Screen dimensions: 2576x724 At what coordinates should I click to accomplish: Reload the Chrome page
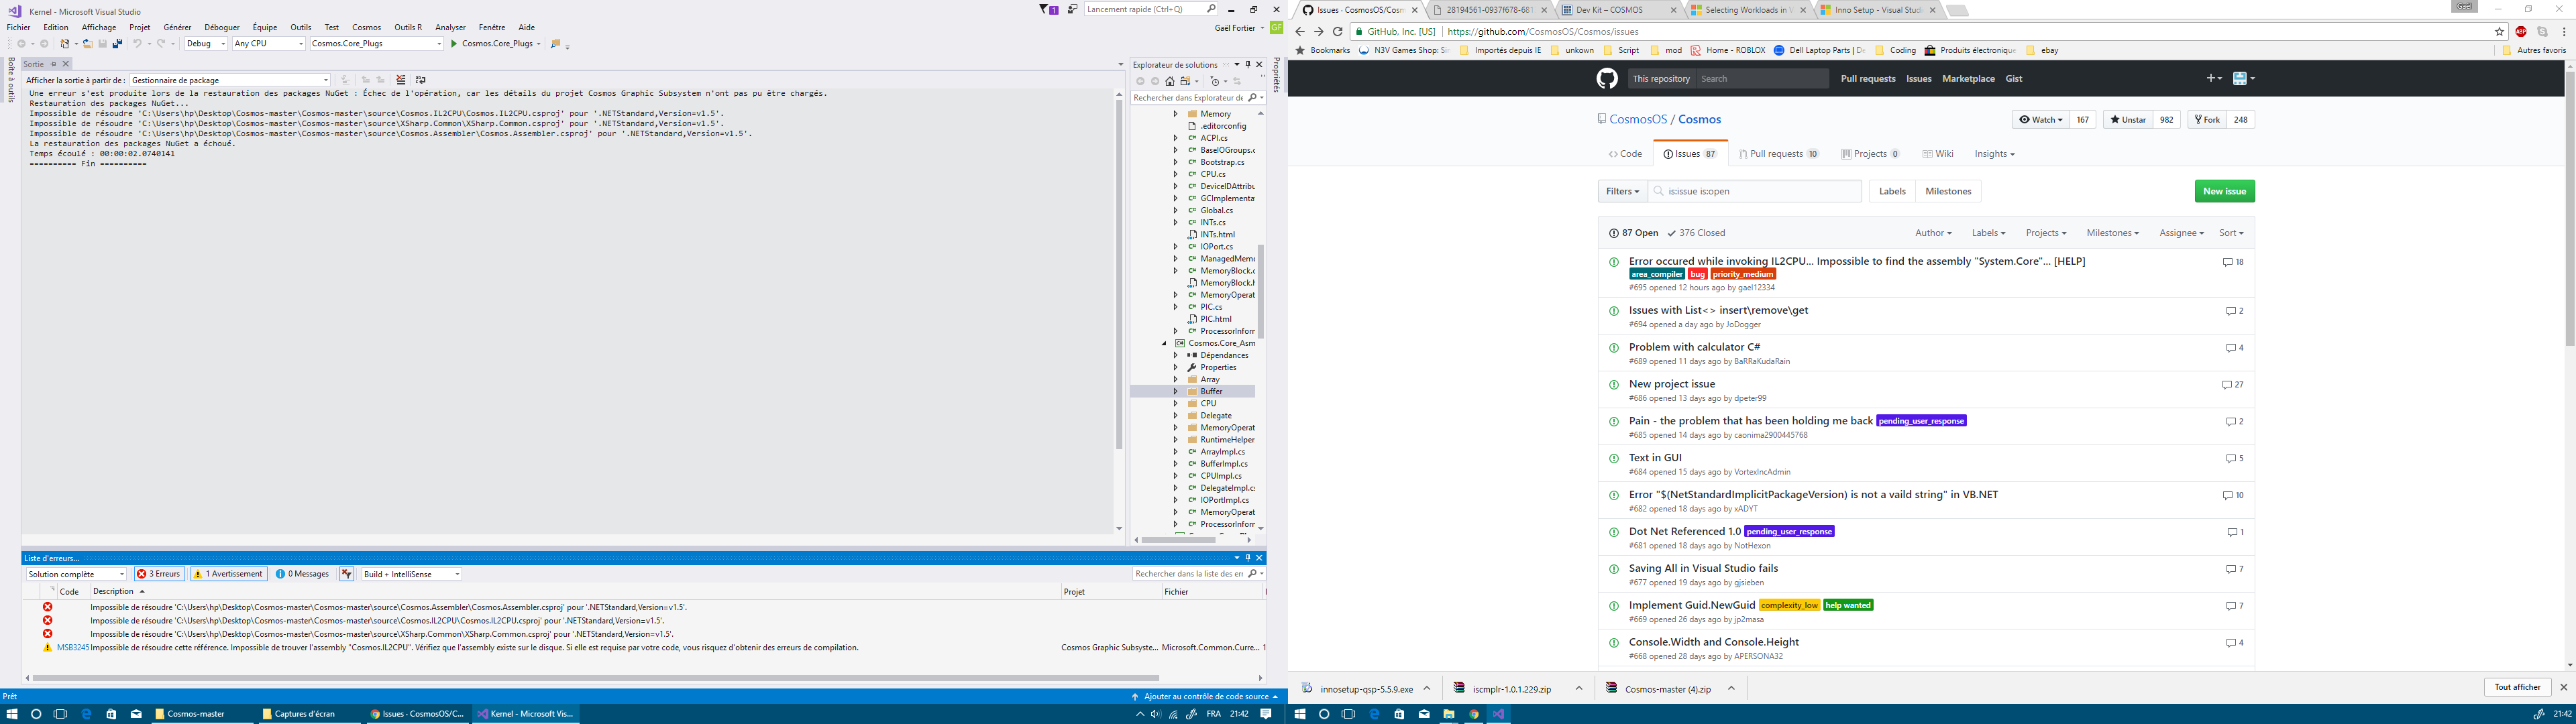pyautogui.click(x=1337, y=32)
